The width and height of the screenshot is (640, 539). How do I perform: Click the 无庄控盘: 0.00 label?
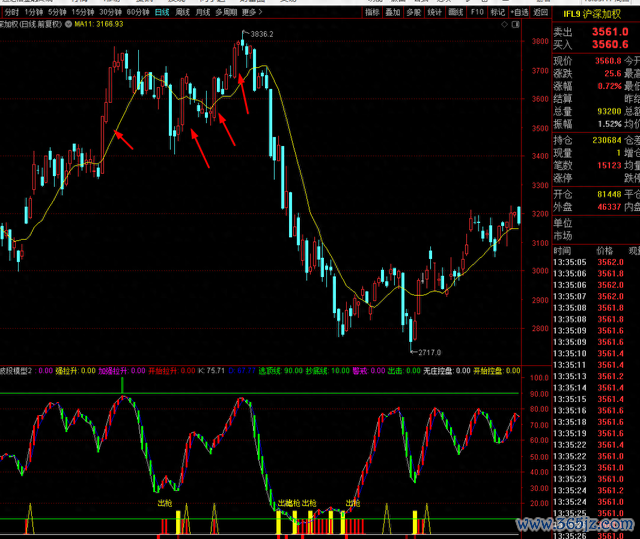click(x=447, y=371)
